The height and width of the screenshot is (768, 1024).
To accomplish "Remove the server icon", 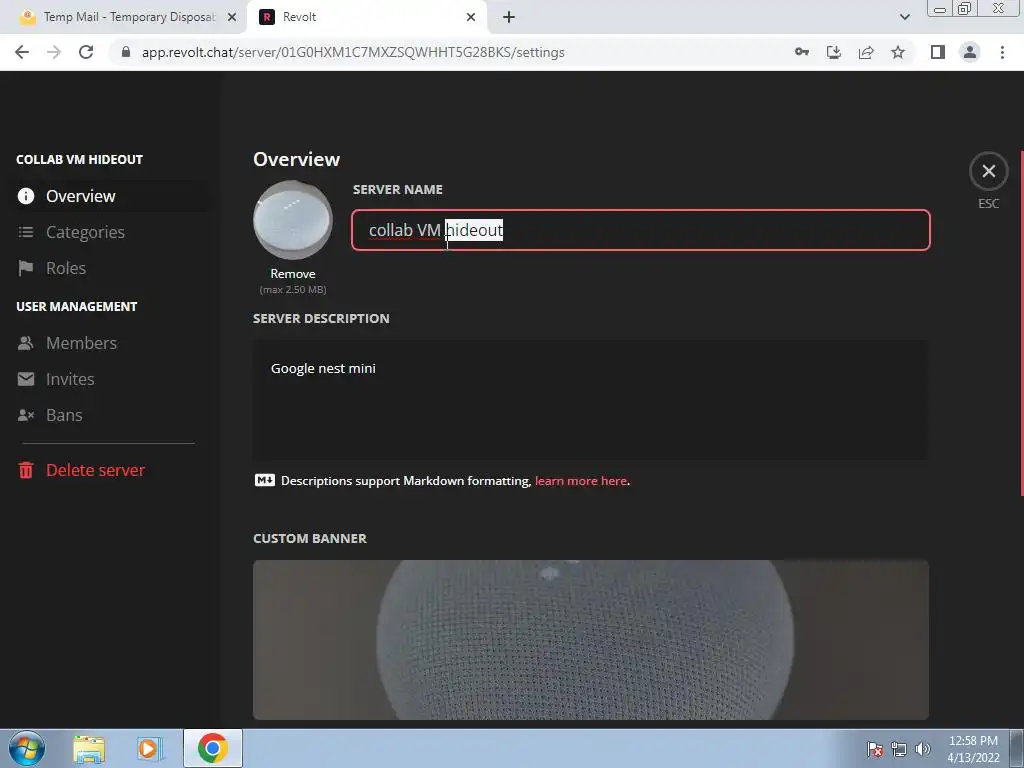I will 293,274.
